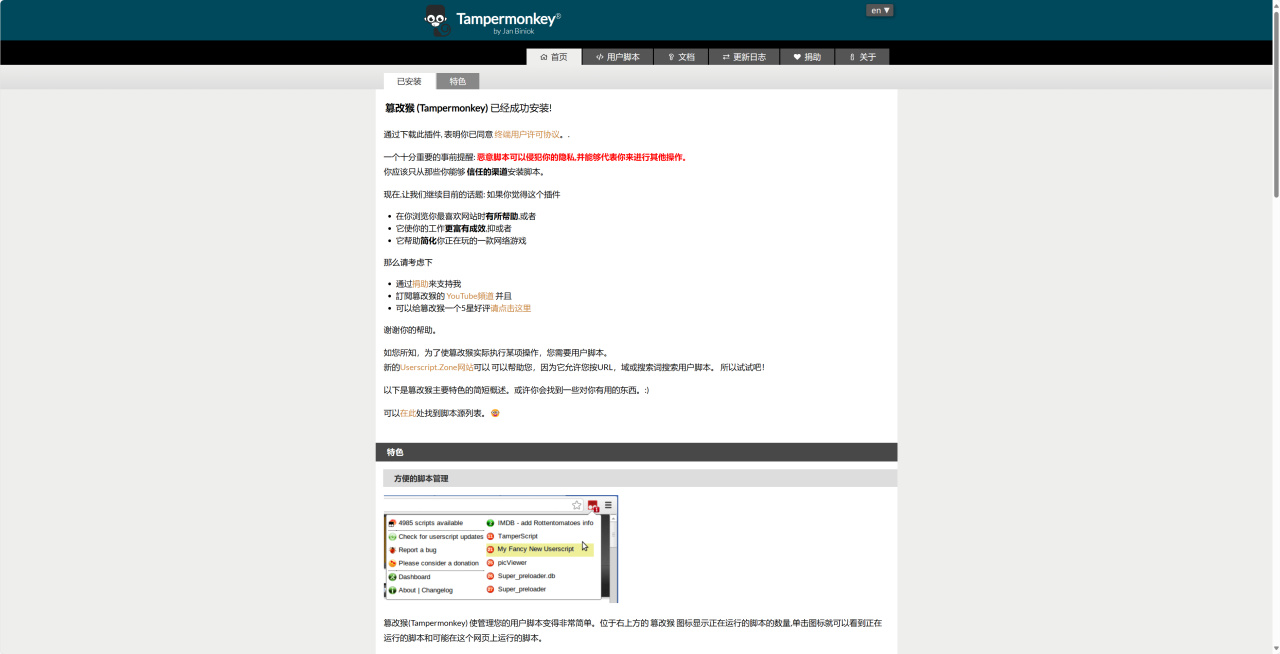Open the 关于 navigation item
1280x654 pixels.
click(x=862, y=57)
